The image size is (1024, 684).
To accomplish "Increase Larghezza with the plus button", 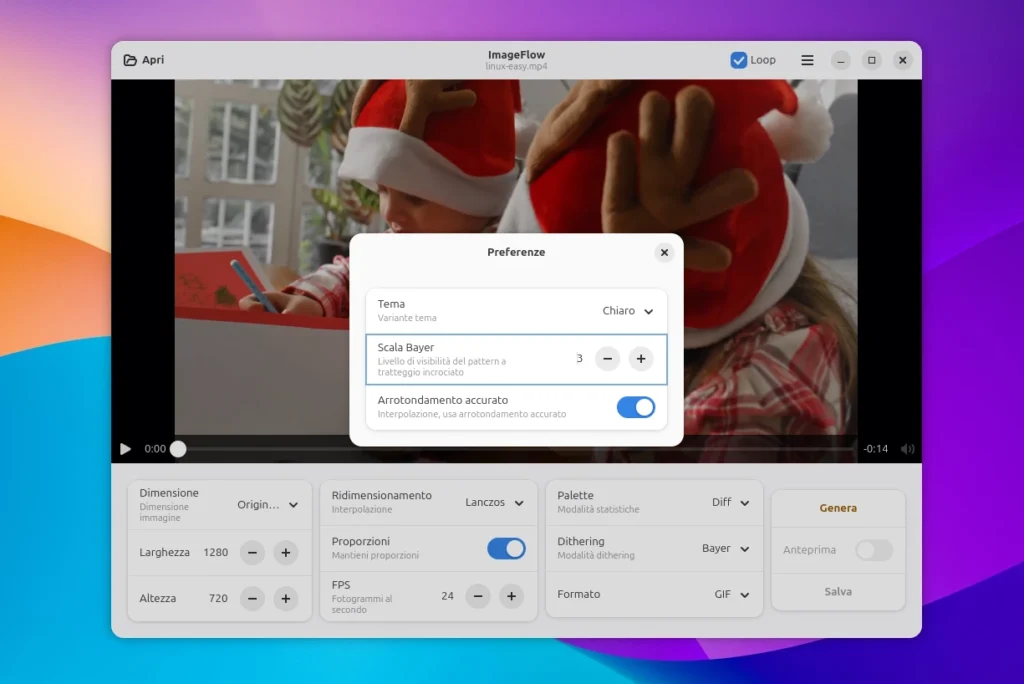I will click(286, 552).
